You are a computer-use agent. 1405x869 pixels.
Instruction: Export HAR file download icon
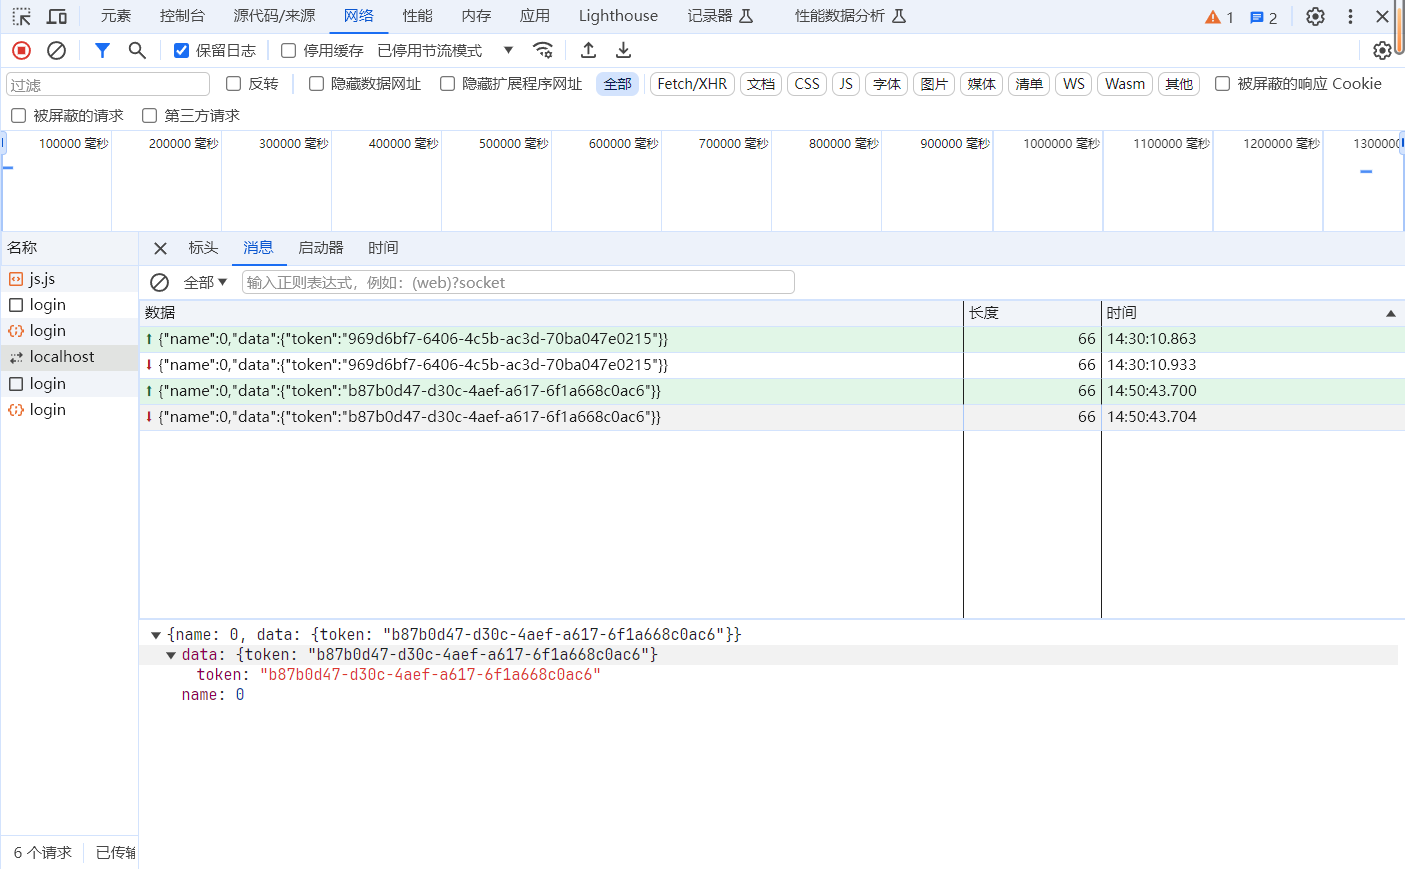pyautogui.click(x=623, y=50)
